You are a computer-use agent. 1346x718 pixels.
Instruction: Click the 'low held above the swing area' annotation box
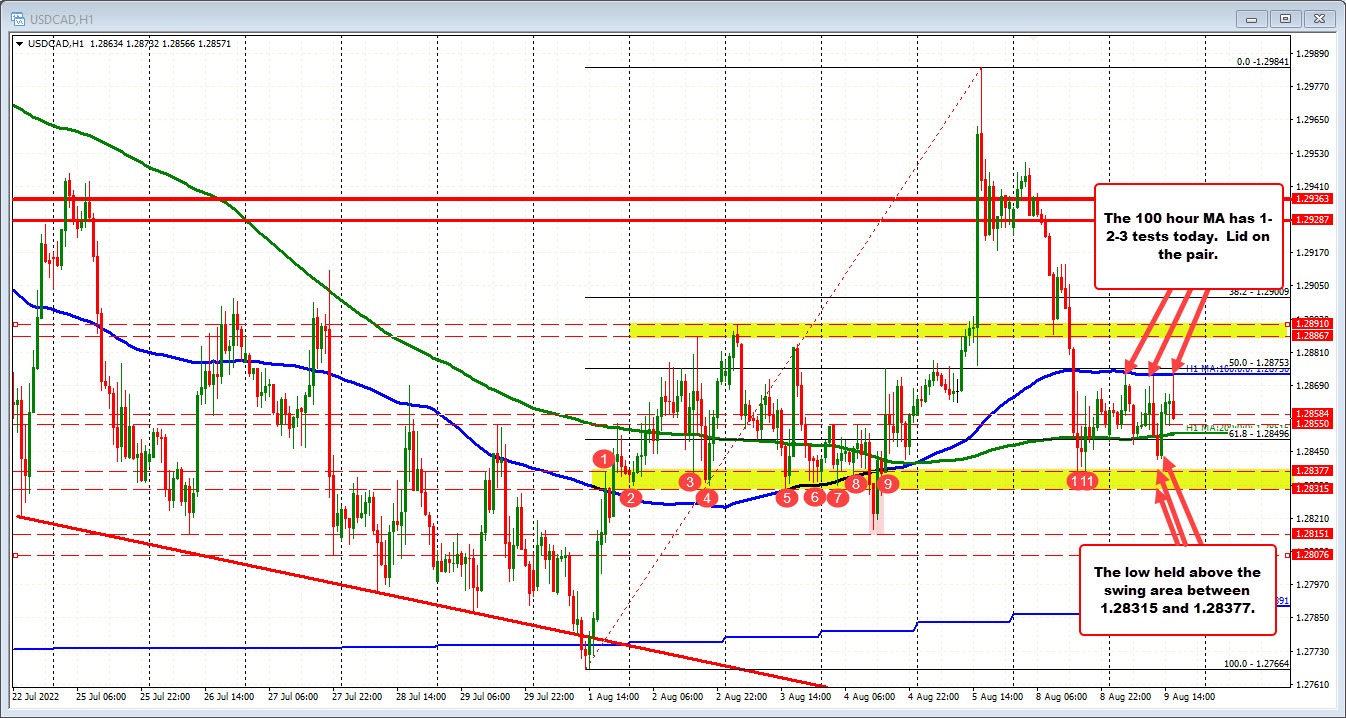(1177, 591)
